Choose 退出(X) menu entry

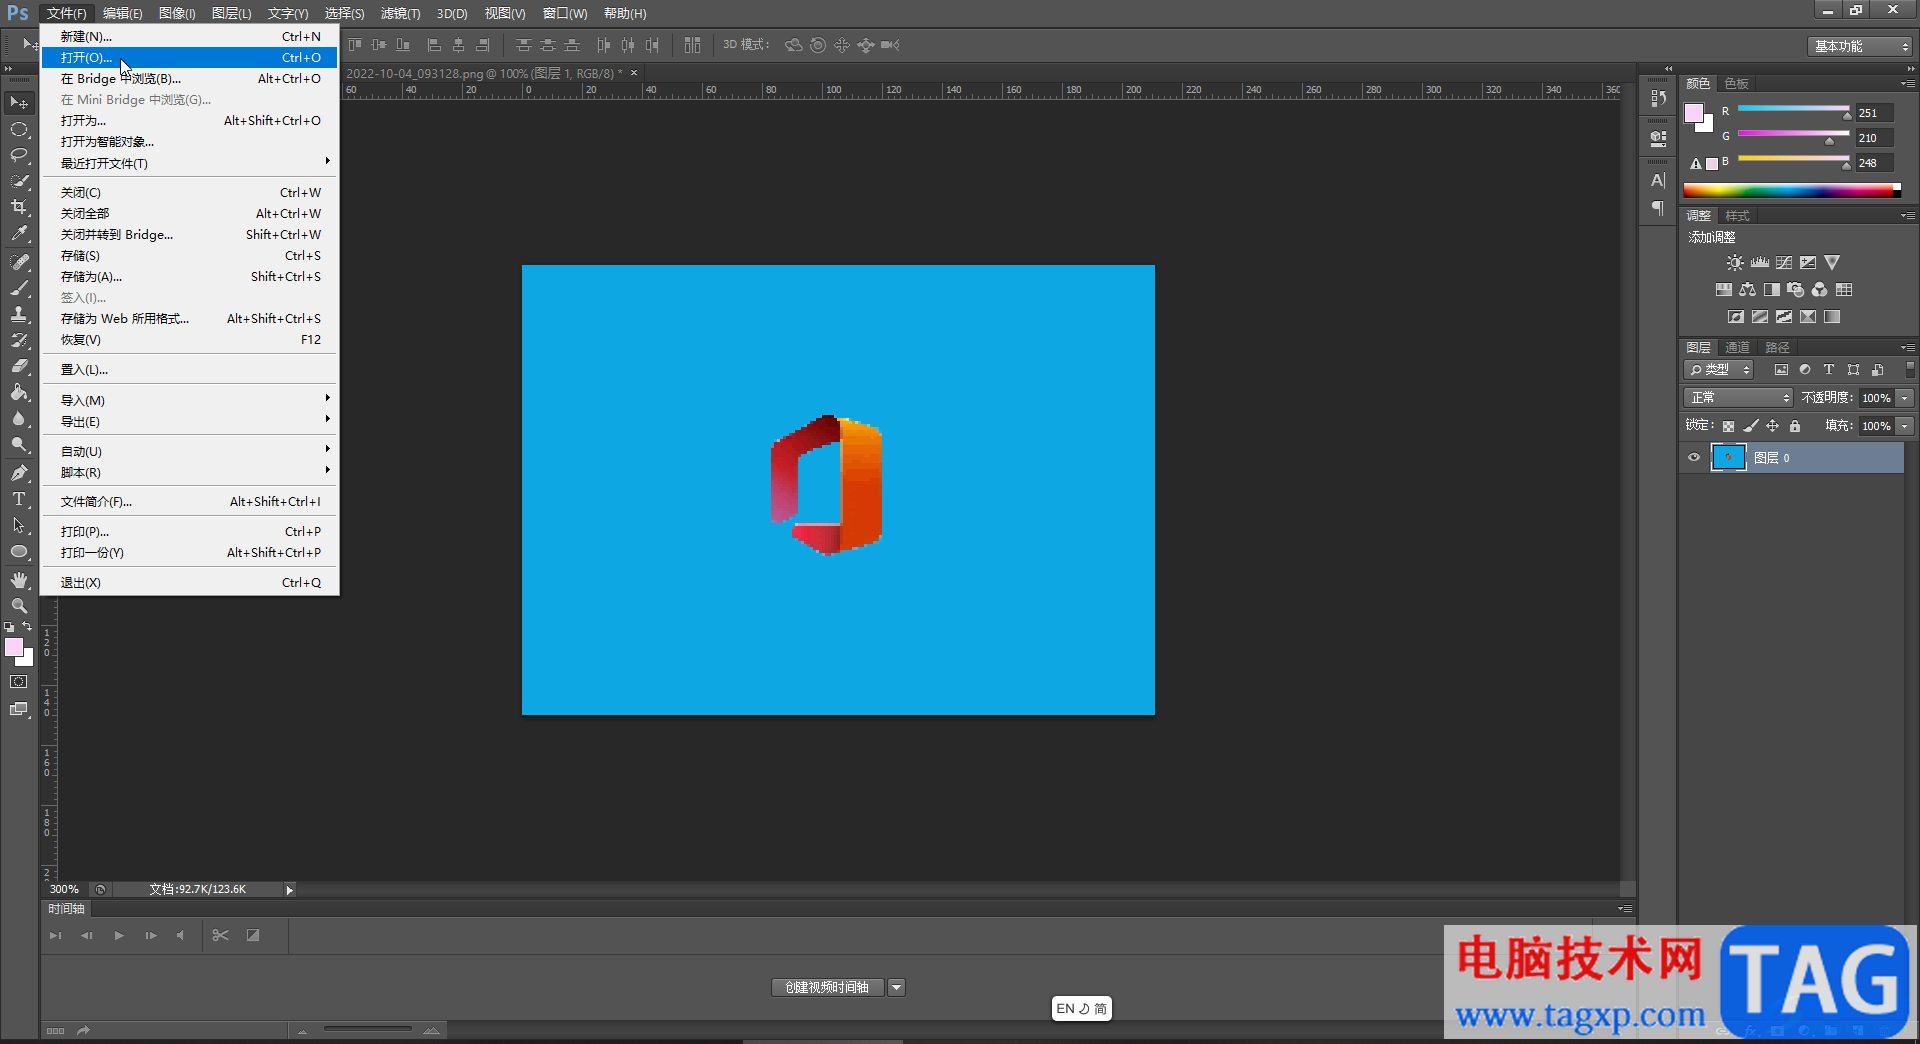coord(190,583)
